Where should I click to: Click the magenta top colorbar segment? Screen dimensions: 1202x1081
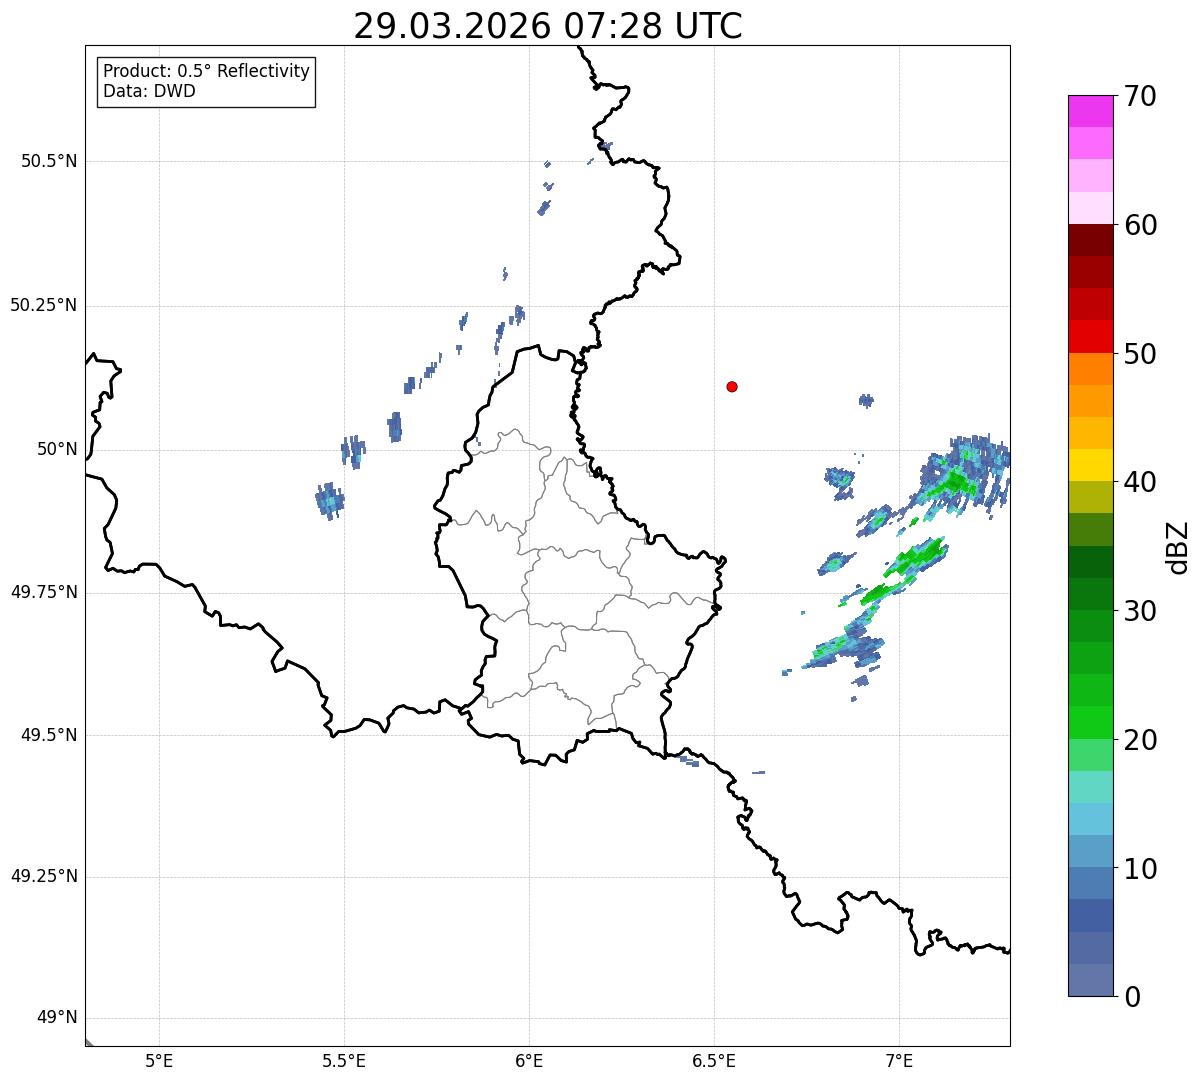tap(1090, 111)
